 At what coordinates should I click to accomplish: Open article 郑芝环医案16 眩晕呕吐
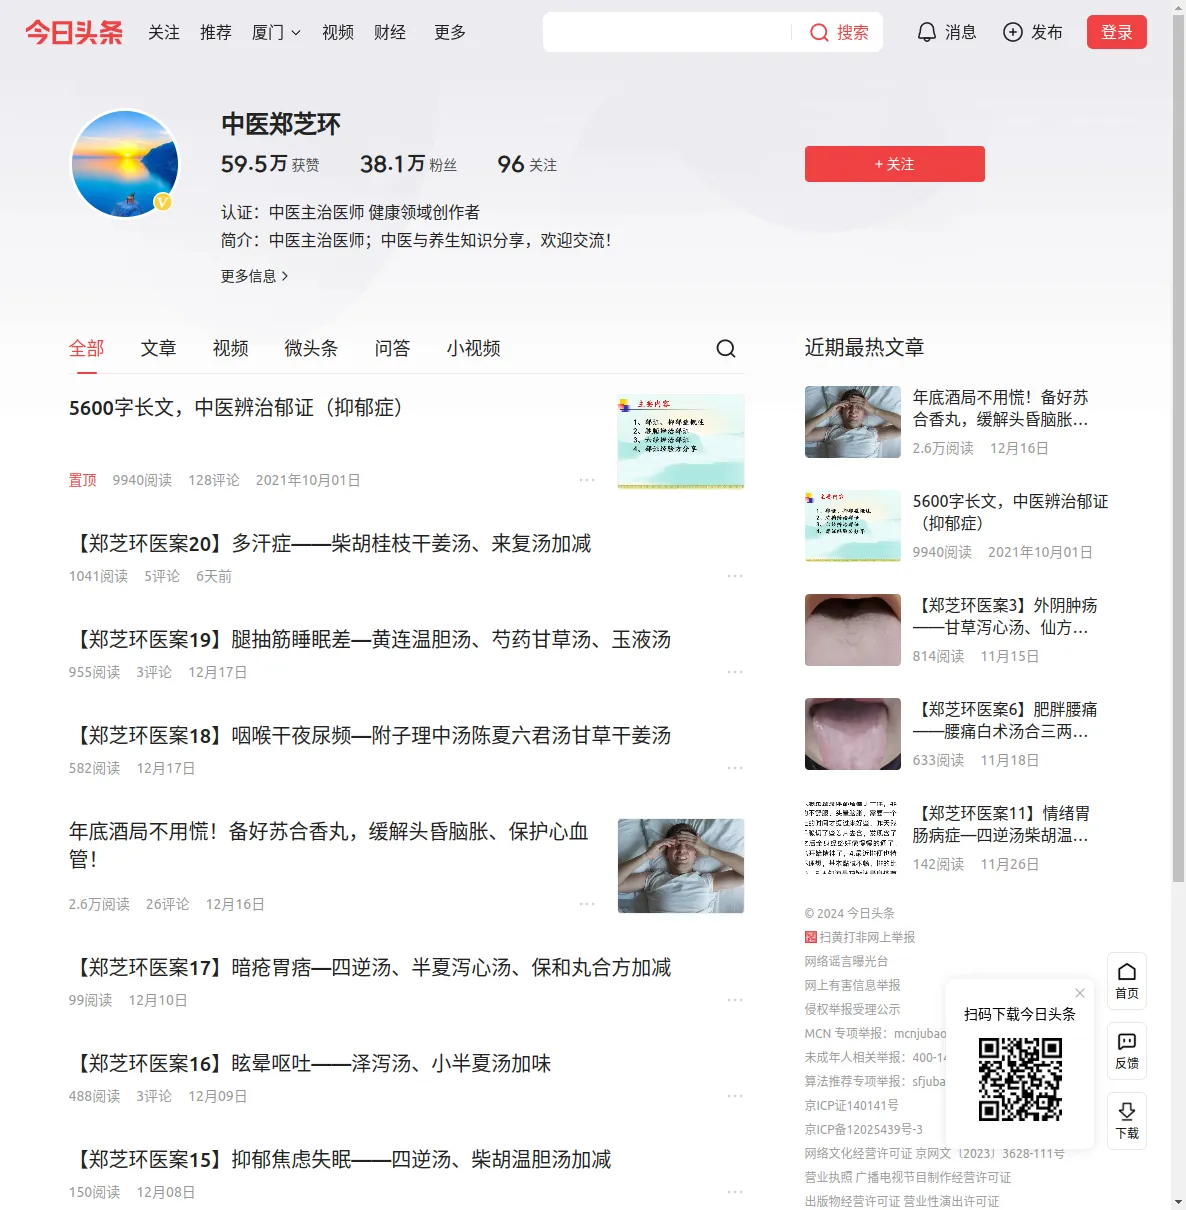tap(310, 1064)
